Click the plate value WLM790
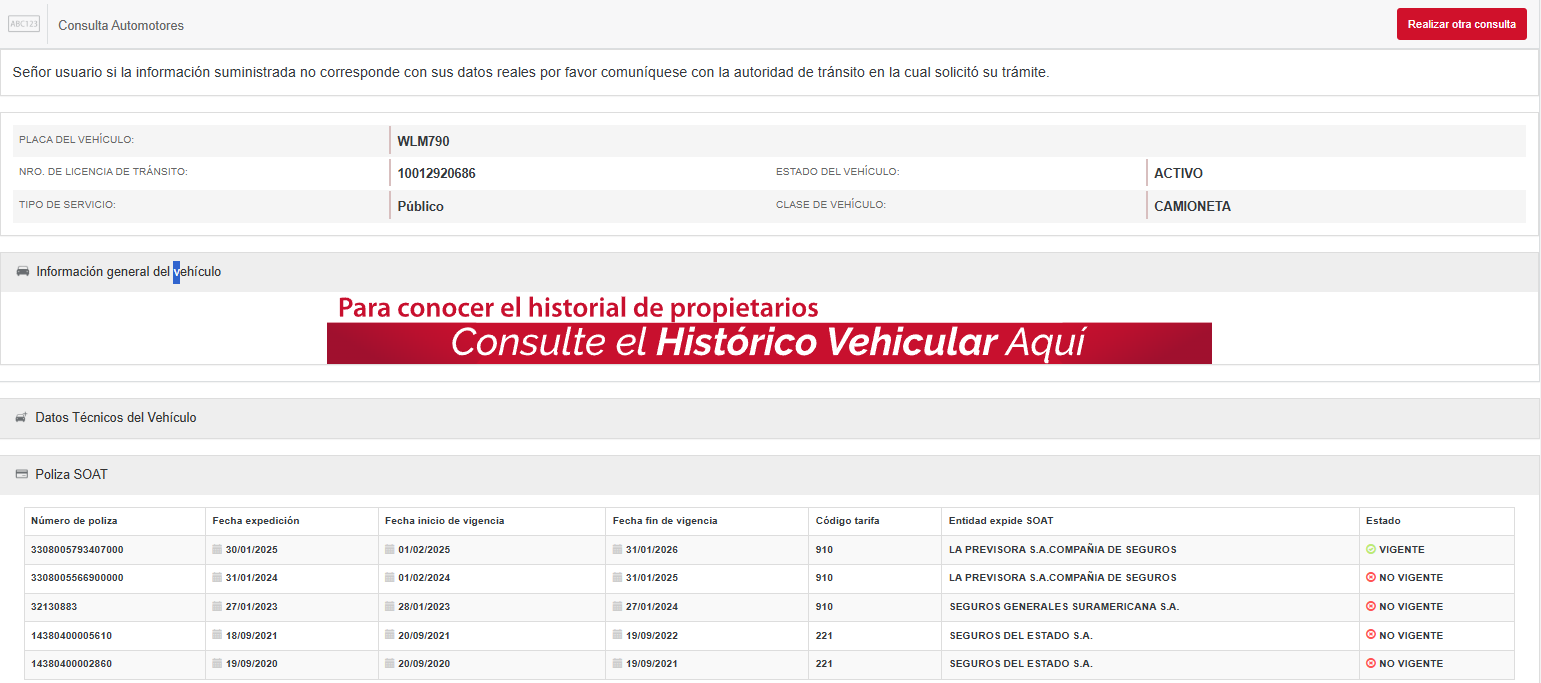 pyautogui.click(x=423, y=141)
